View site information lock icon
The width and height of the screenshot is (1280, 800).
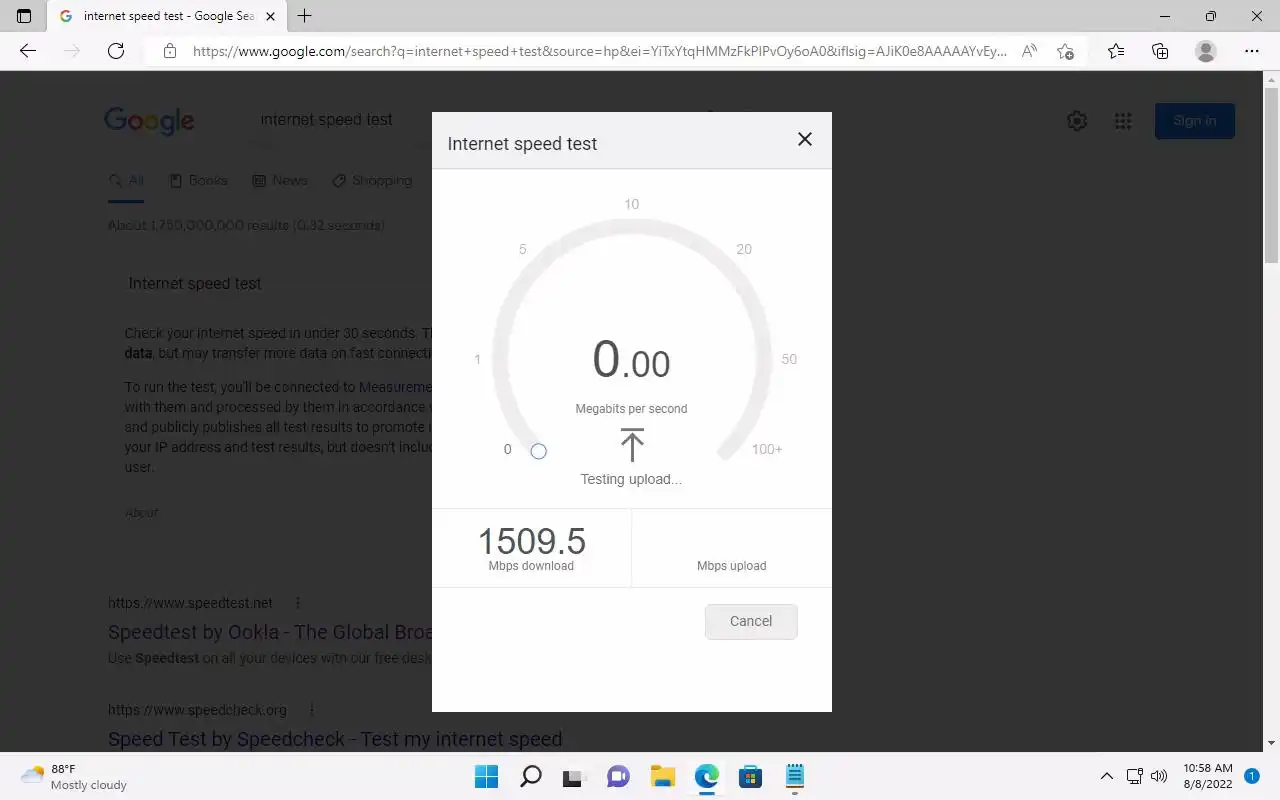pyautogui.click(x=170, y=51)
